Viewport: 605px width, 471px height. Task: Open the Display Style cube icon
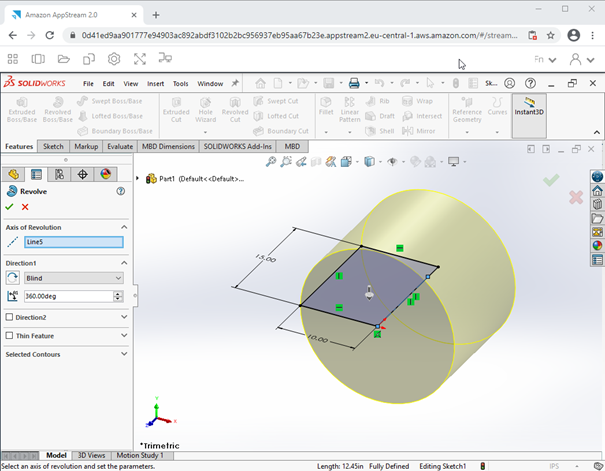click(369, 162)
